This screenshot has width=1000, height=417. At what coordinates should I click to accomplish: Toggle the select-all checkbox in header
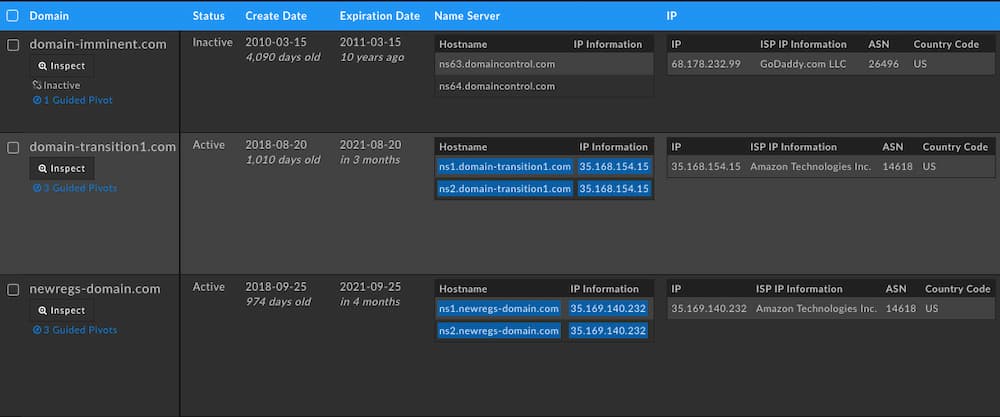point(13,16)
